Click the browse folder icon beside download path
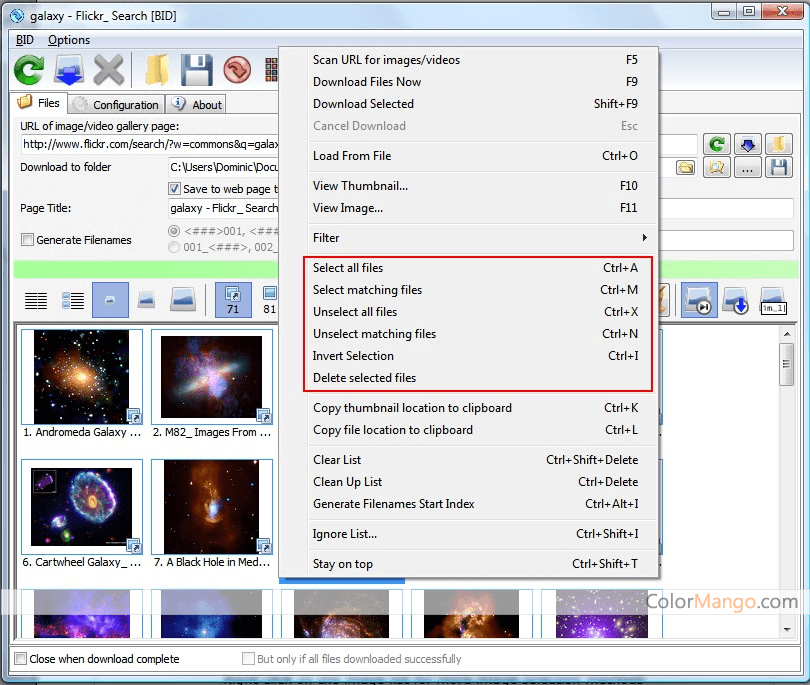The image size is (810, 685). (x=685, y=168)
